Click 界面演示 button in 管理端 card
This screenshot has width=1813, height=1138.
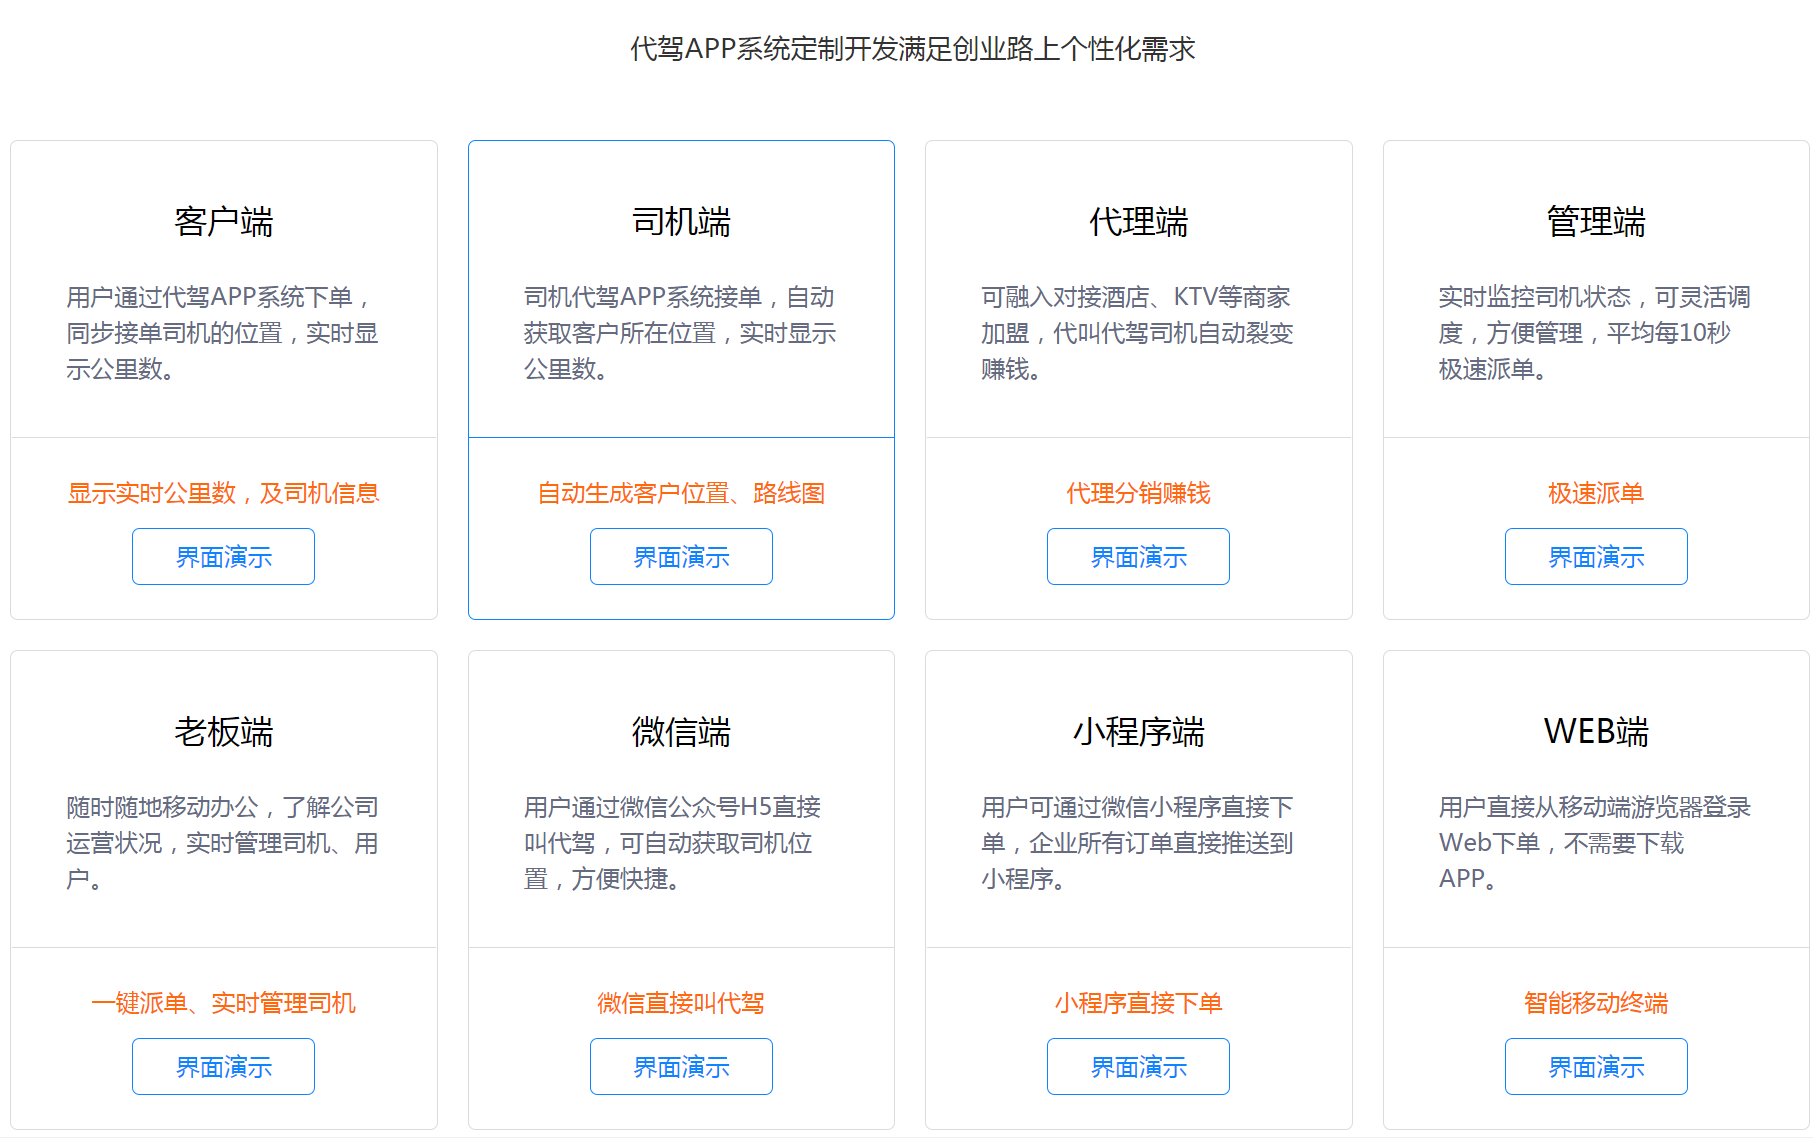coord(1595,556)
